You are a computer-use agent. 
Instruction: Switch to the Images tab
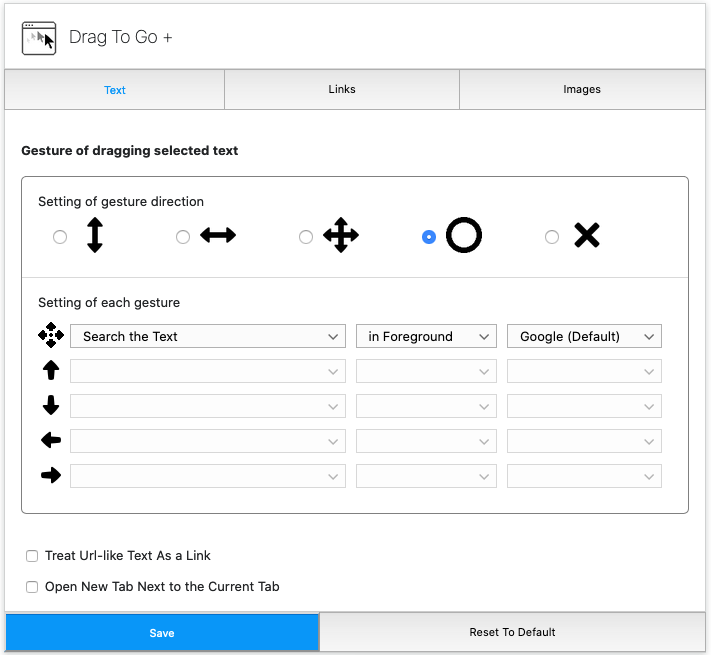pos(582,90)
